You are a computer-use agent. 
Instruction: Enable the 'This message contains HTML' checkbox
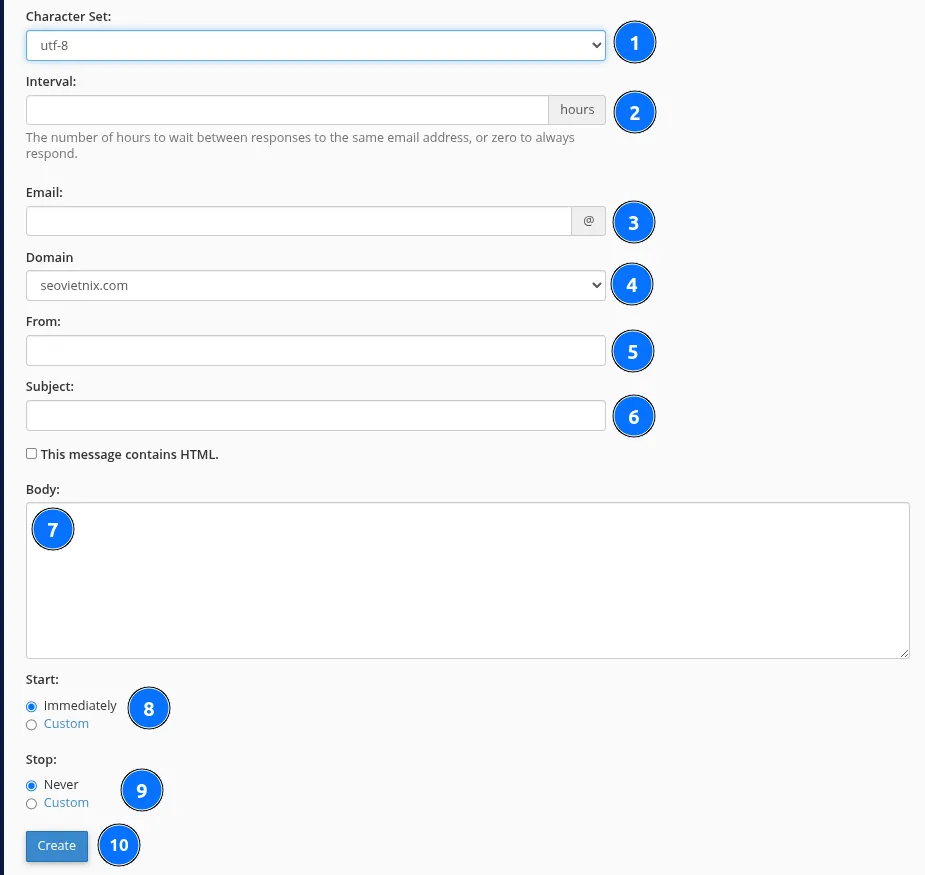tap(31, 453)
